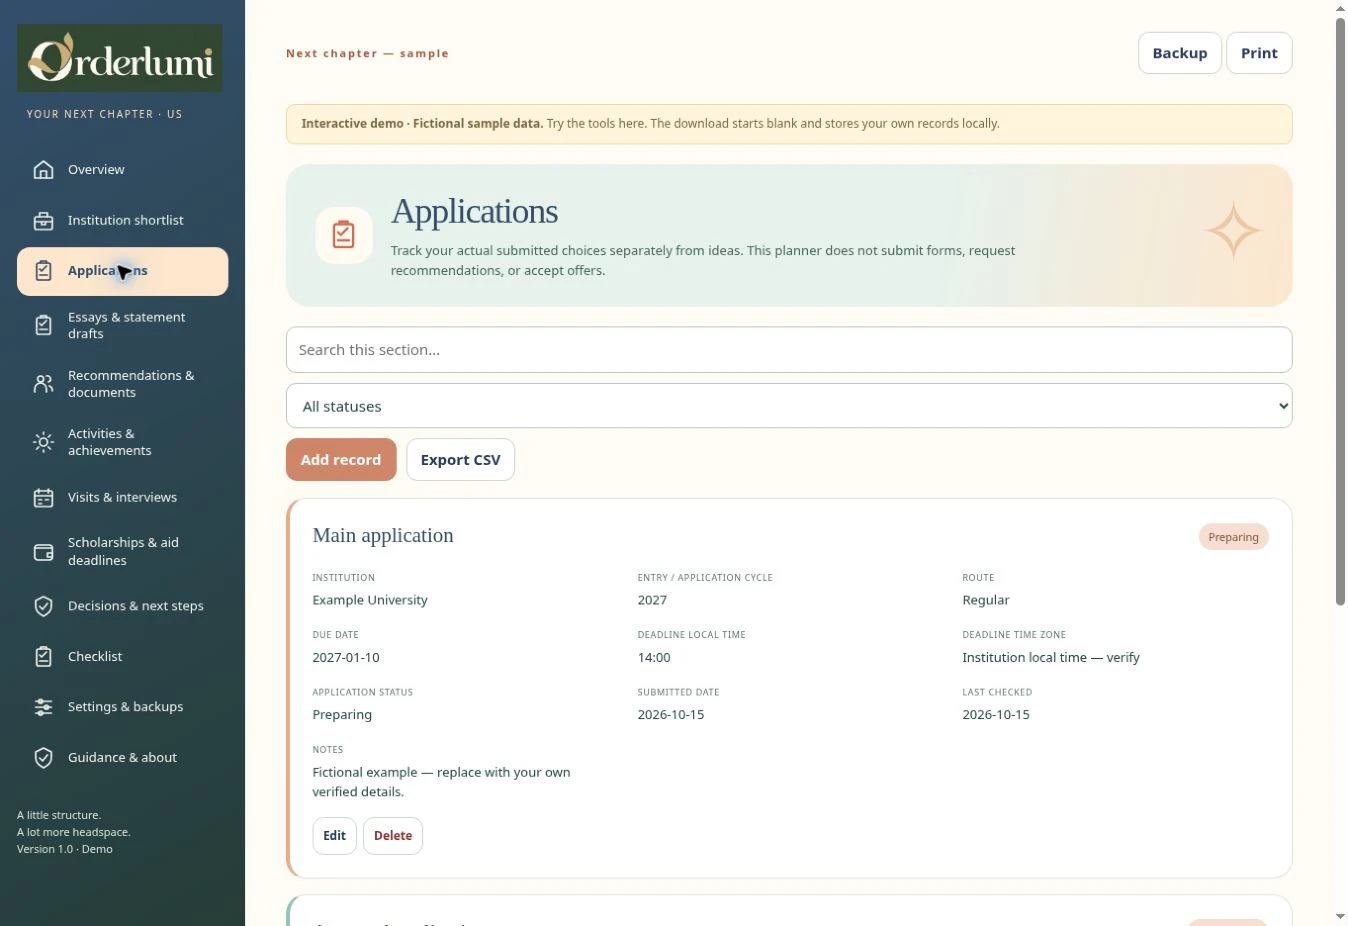The height and width of the screenshot is (926, 1348).
Task: Click the Visits & interviews calendar icon
Action: [43, 497]
